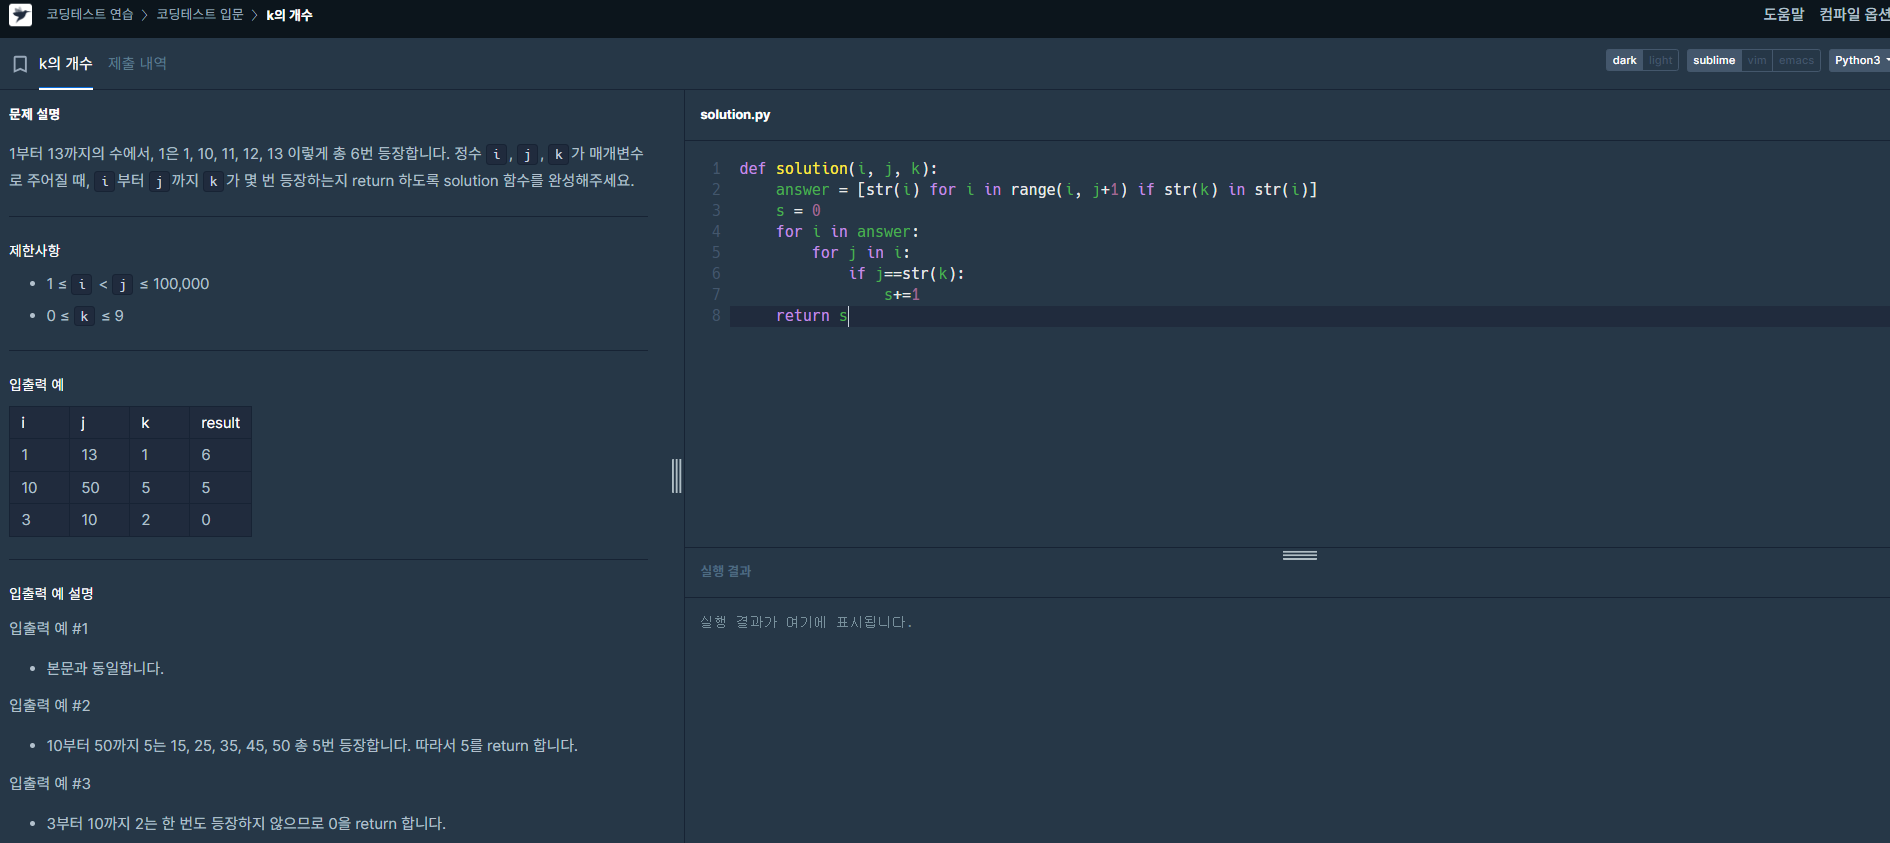Click the s = 0 code line
This screenshot has width=1890, height=843.
798,210
